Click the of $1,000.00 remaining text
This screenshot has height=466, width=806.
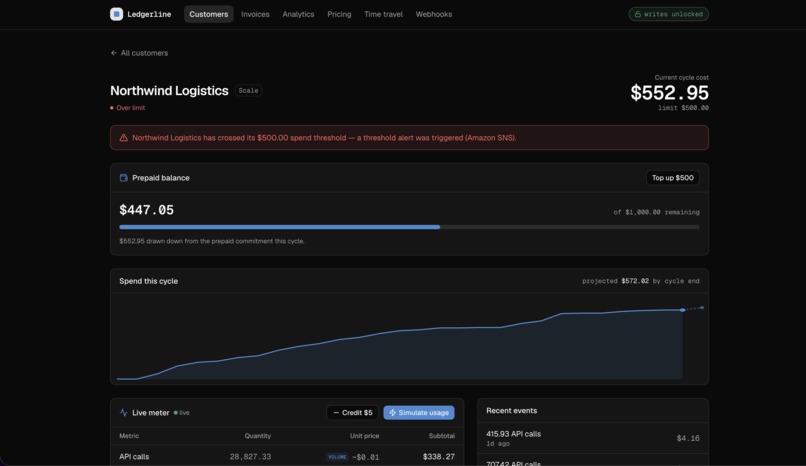tap(656, 212)
